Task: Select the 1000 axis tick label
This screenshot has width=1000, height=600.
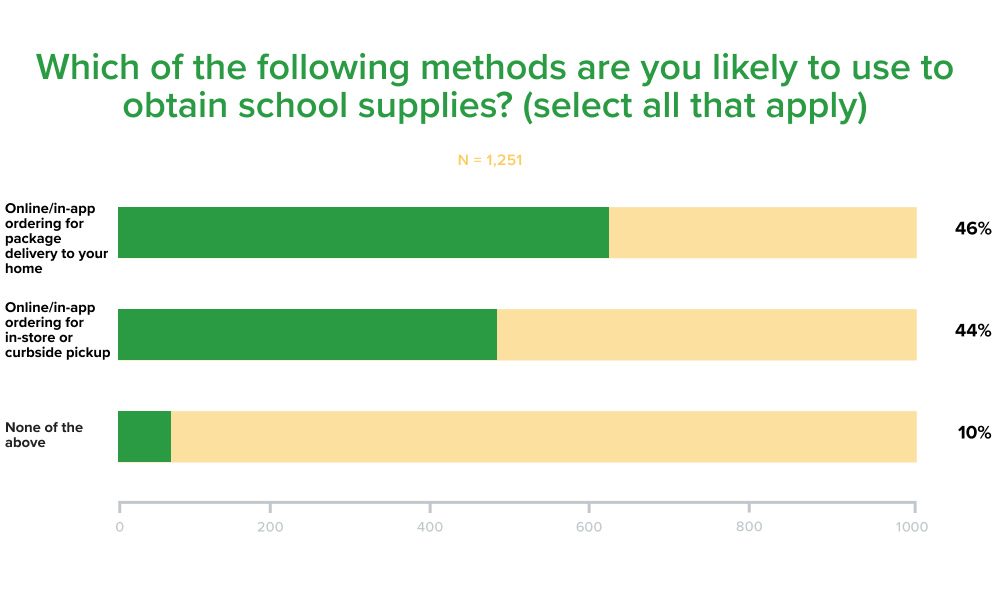Action: 912,527
